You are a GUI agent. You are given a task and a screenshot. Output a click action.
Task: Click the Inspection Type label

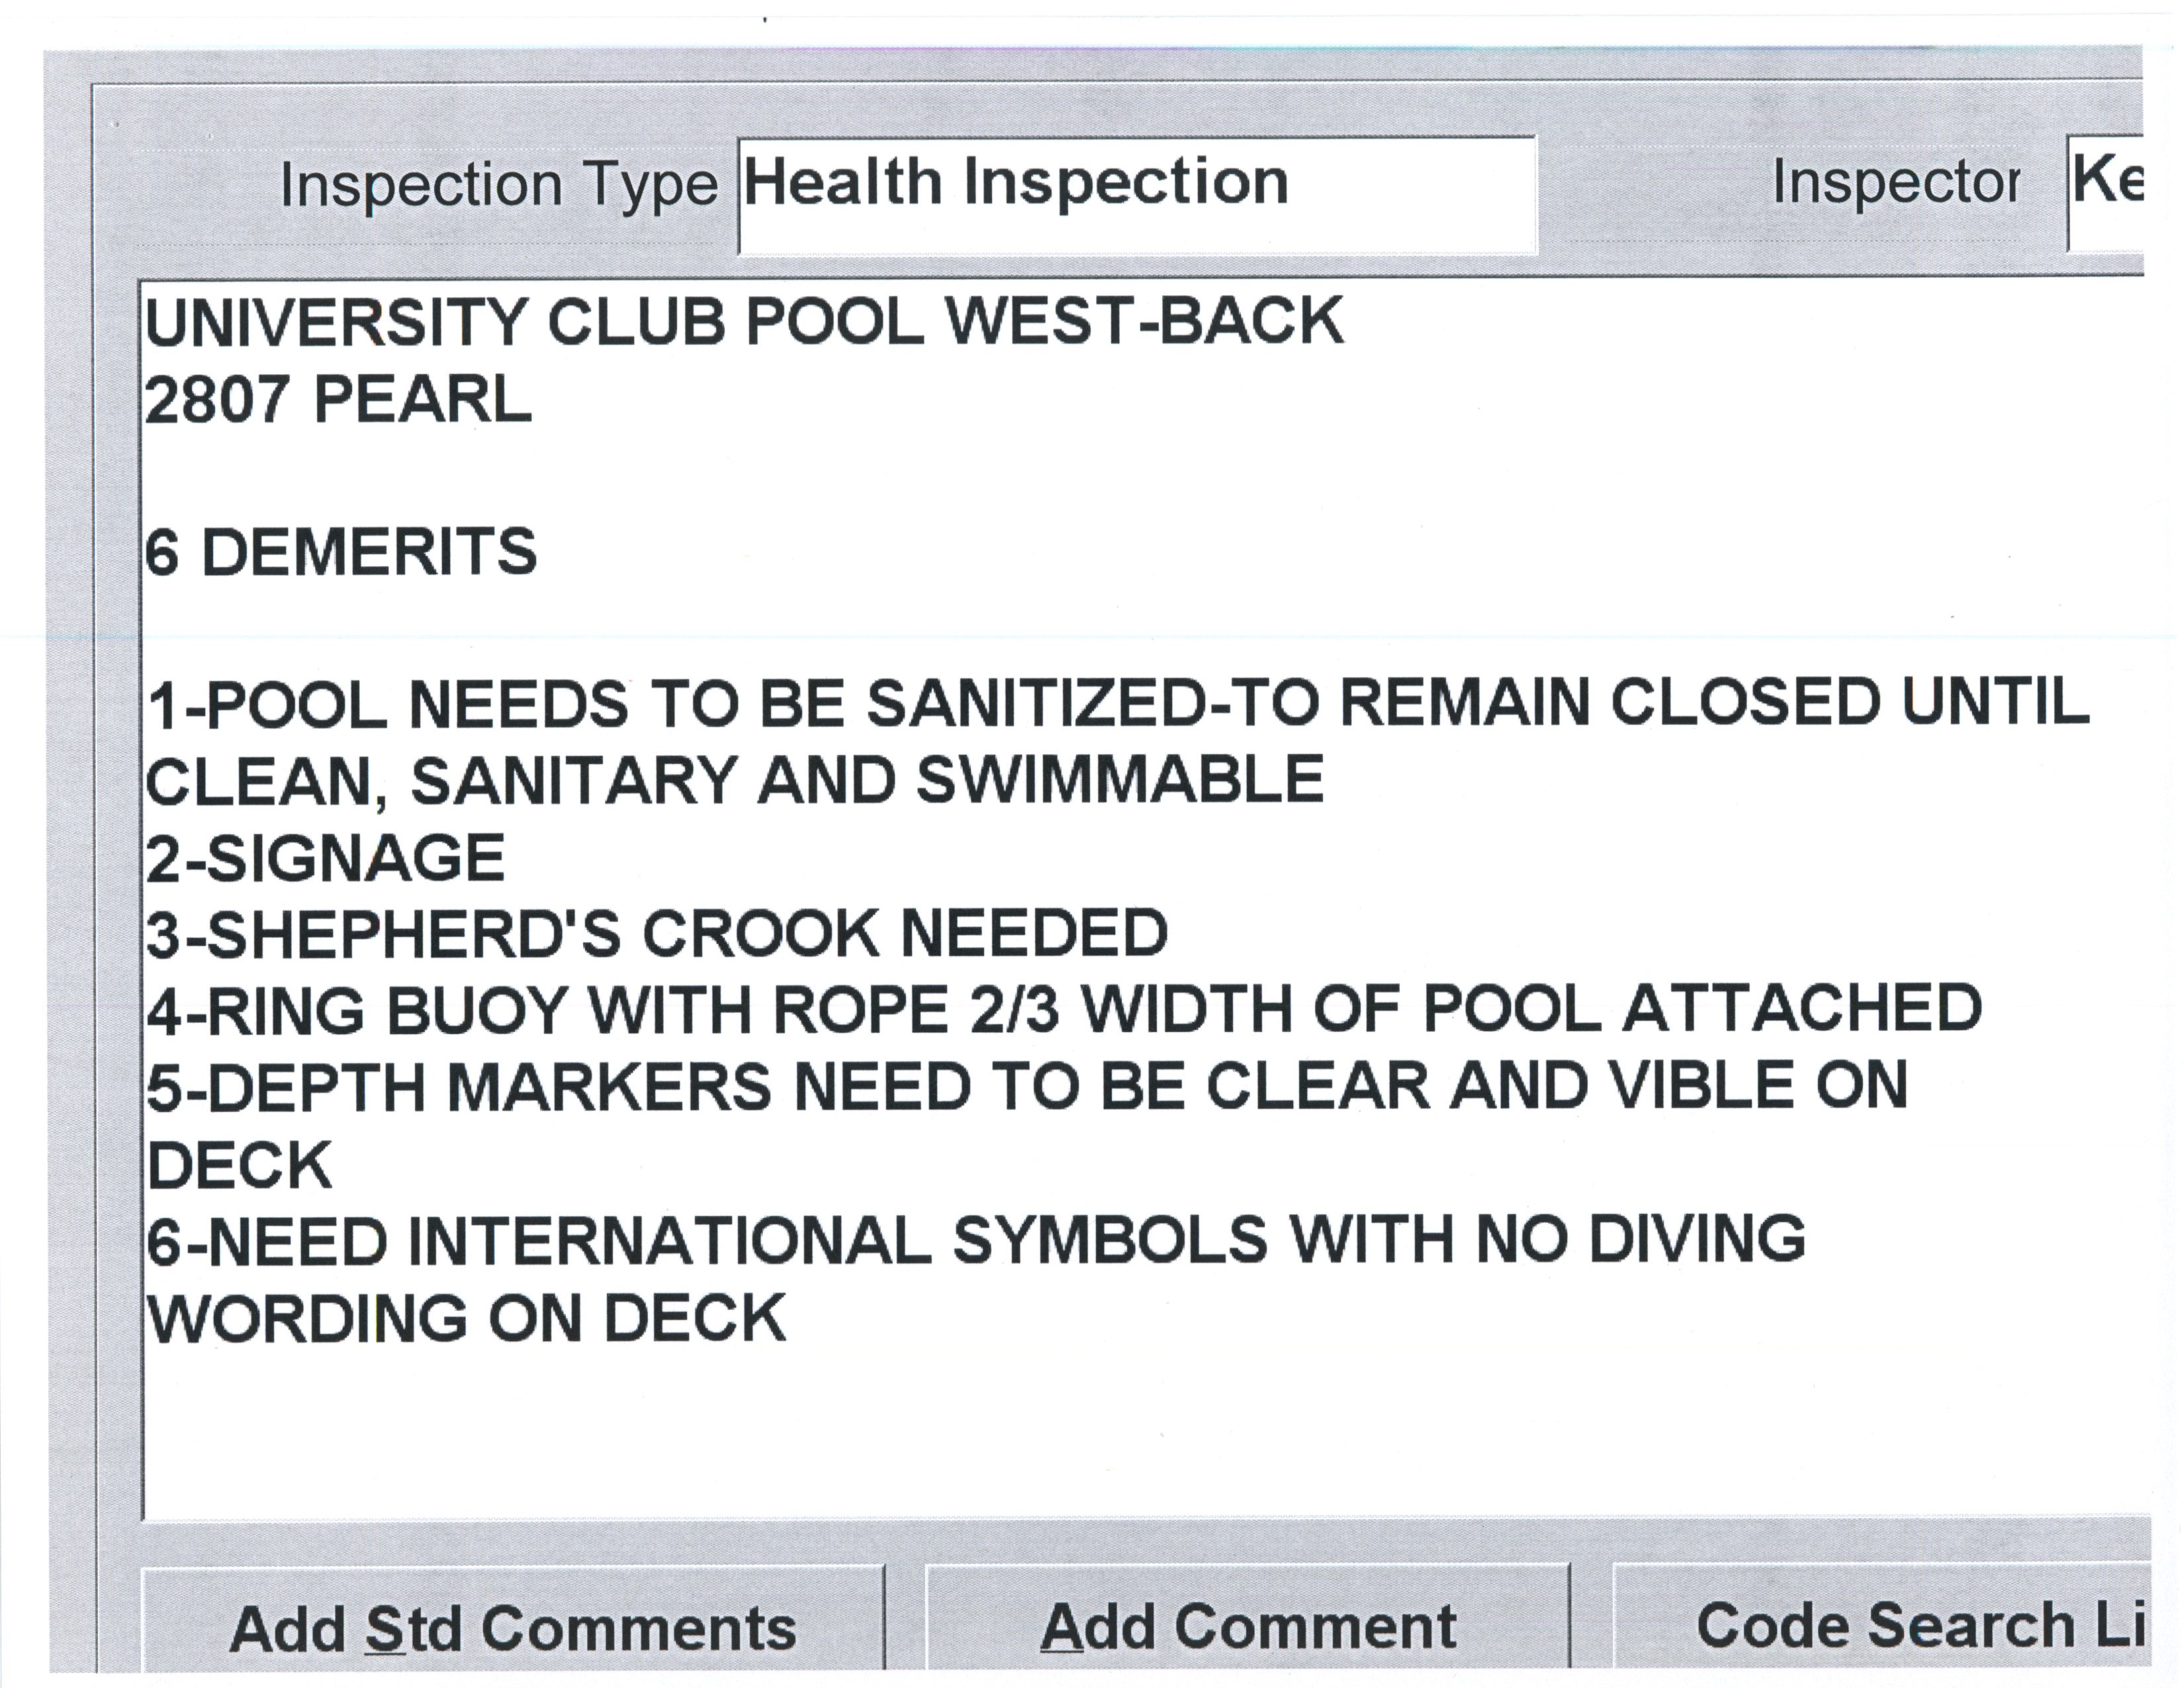[x=498, y=186]
